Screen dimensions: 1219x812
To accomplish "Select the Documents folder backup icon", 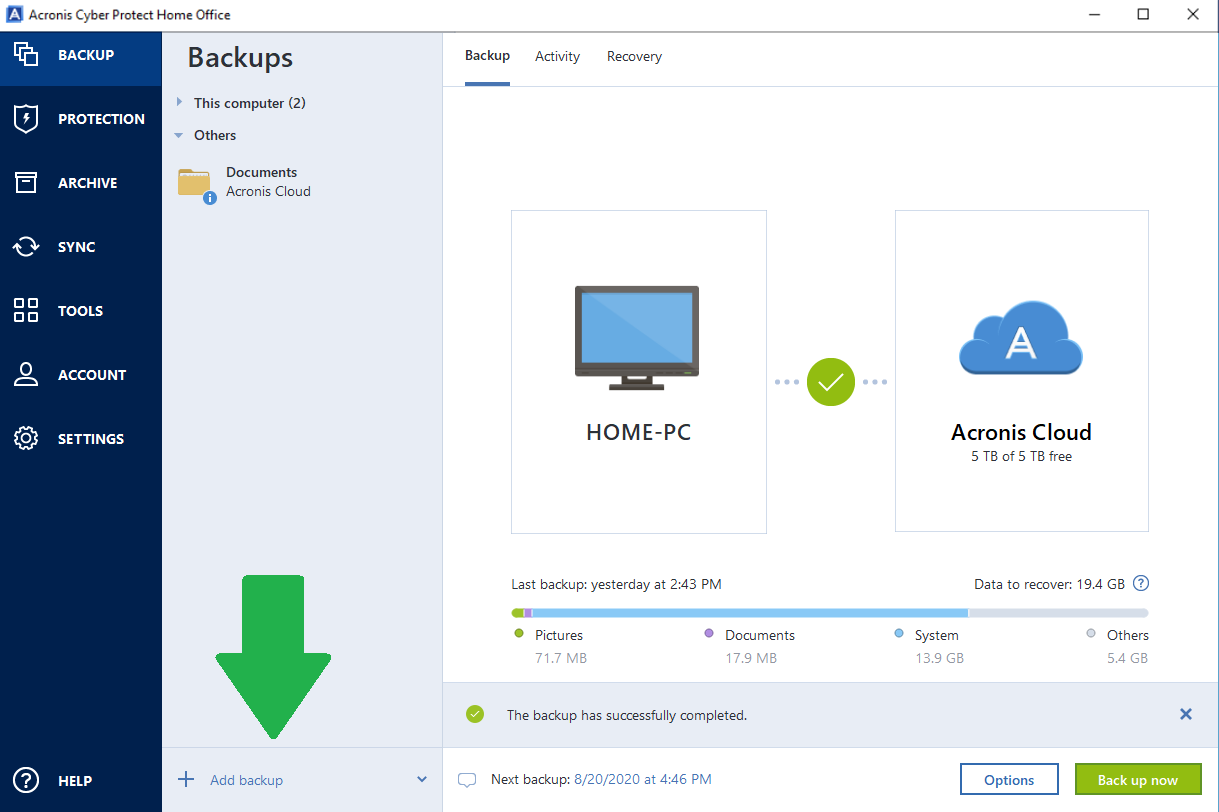I will [x=196, y=185].
